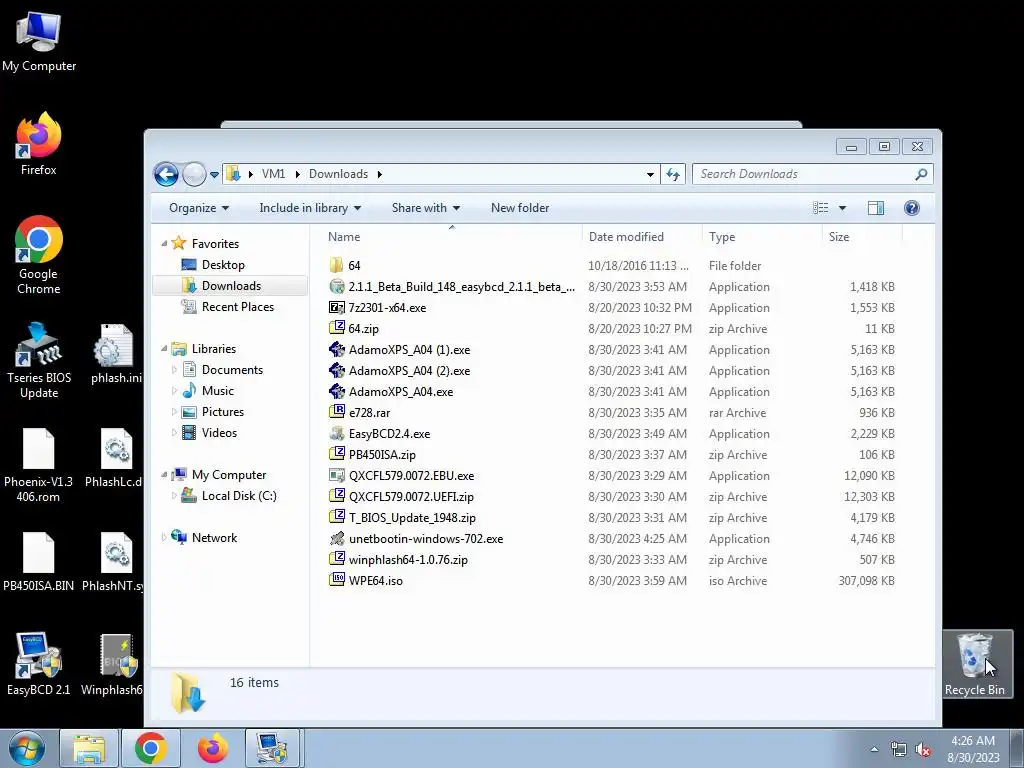1024x768 pixels.
Task: Click the network tray icon
Action: point(899,750)
